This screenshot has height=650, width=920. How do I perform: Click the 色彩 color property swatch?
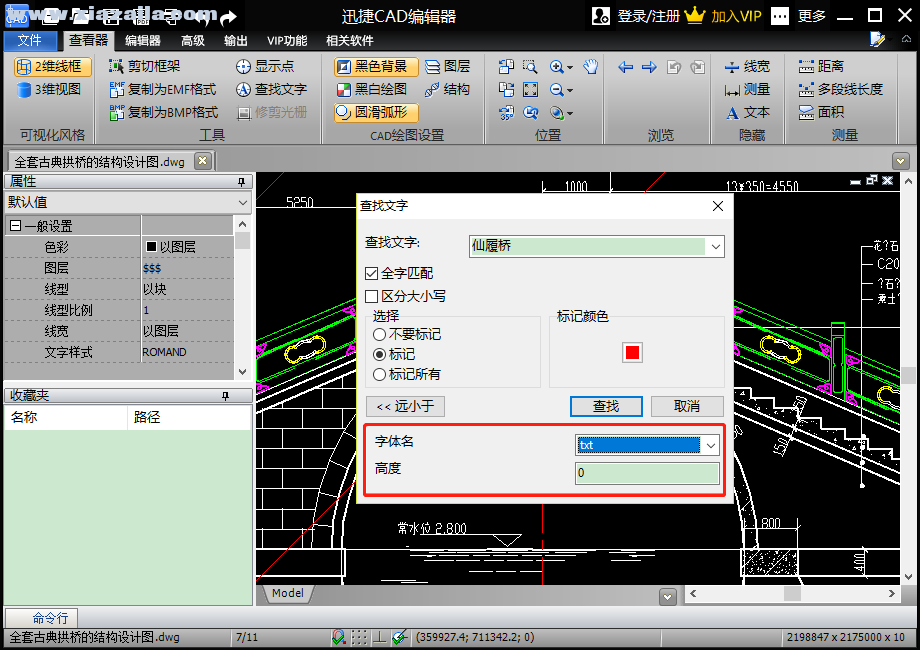coord(151,247)
